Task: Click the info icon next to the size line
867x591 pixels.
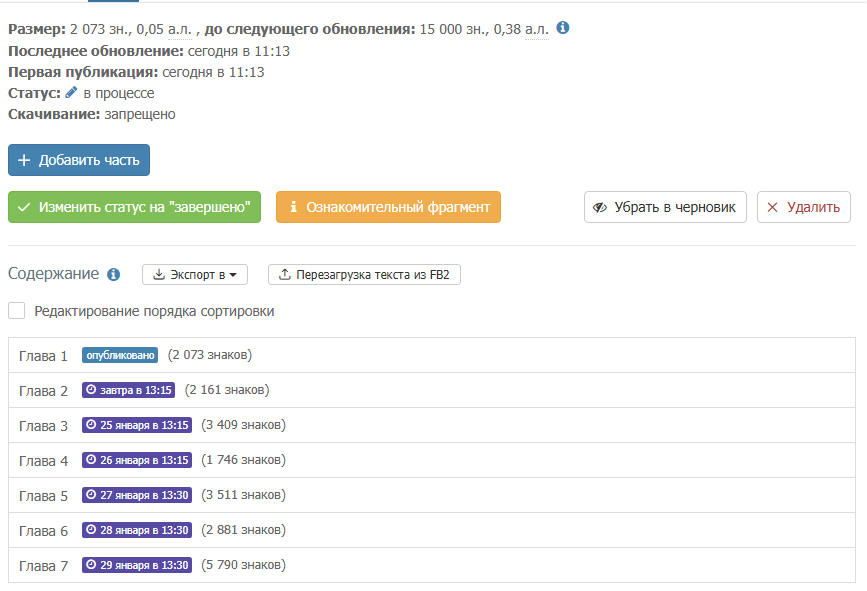Action: tap(563, 28)
